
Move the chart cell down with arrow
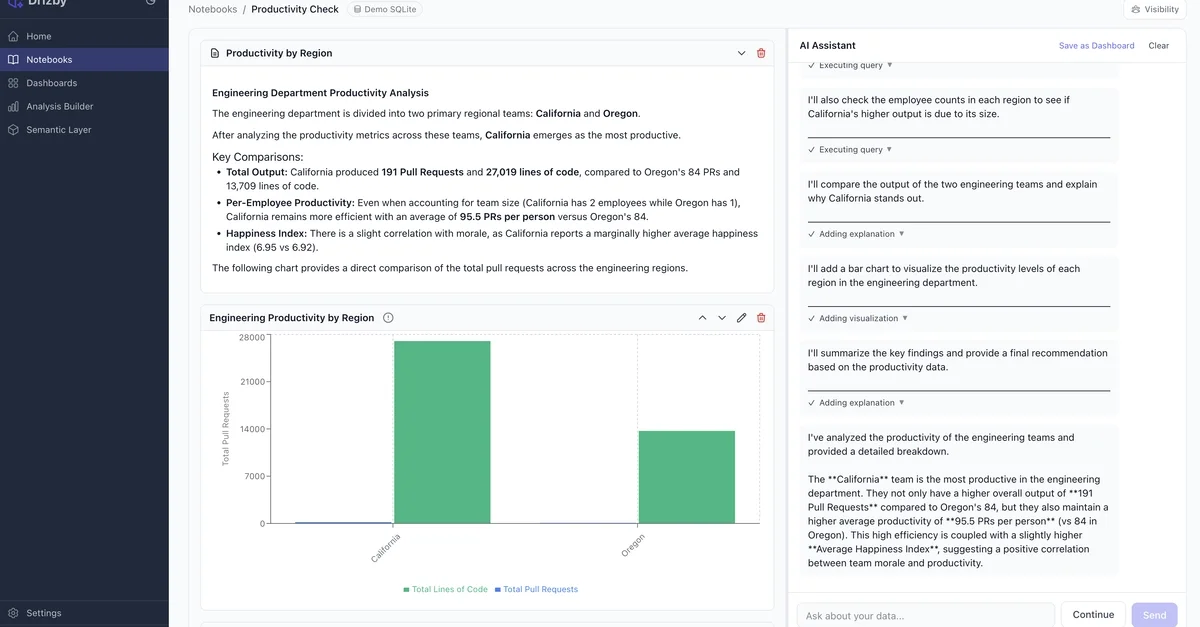coord(722,318)
